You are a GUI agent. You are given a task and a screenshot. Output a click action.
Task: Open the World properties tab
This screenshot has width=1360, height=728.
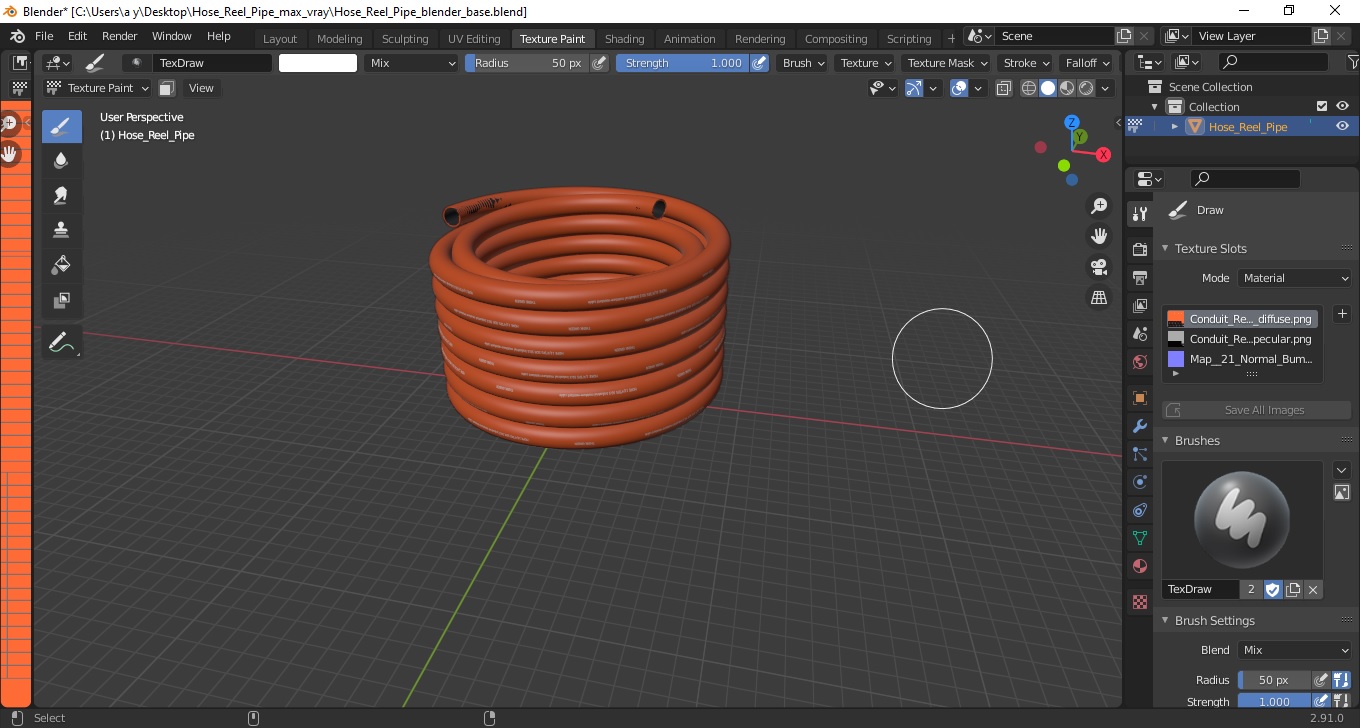(x=1139, y=362)
